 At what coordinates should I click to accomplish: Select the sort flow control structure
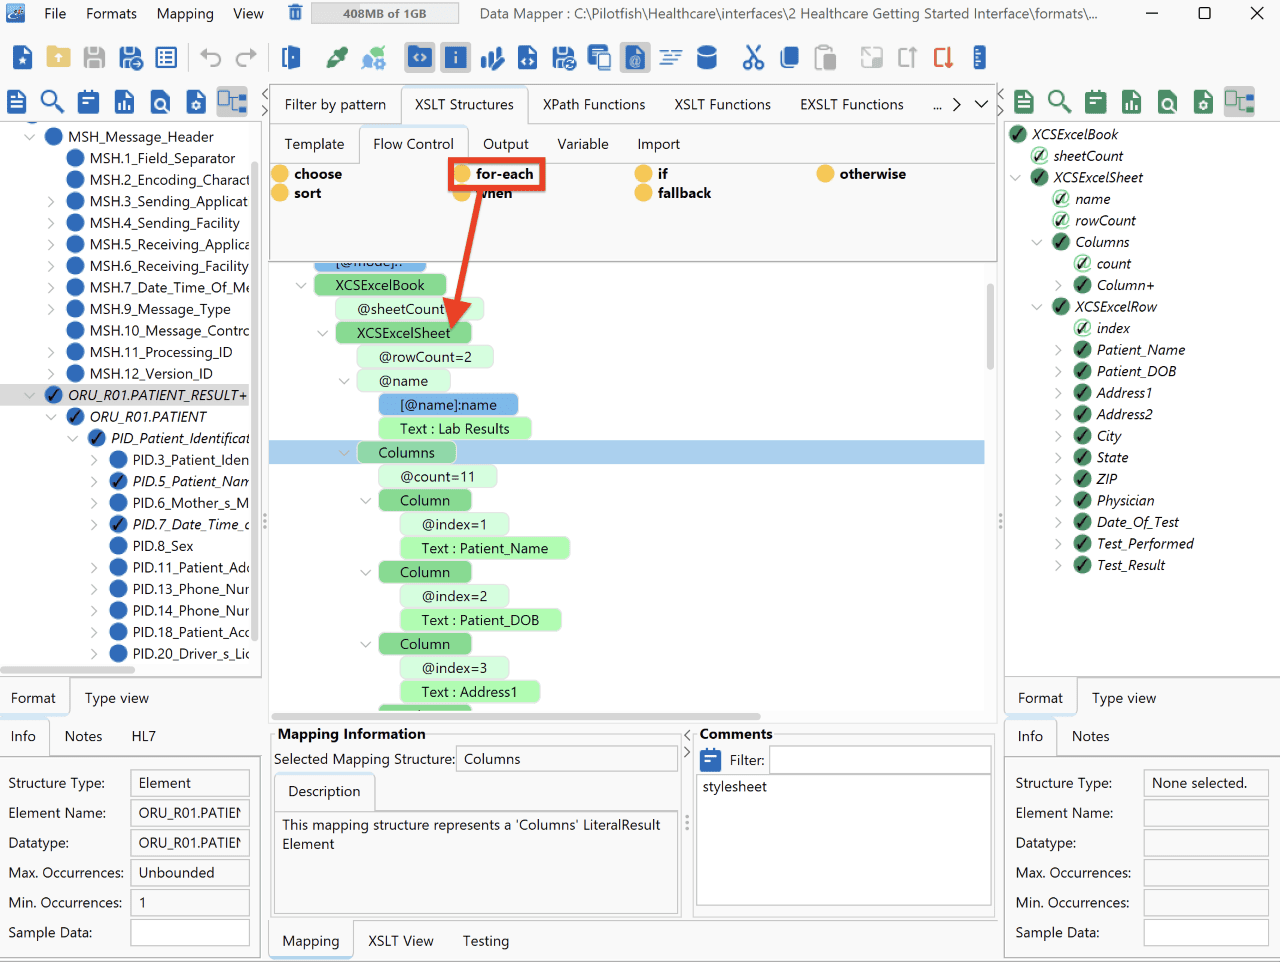296,193
